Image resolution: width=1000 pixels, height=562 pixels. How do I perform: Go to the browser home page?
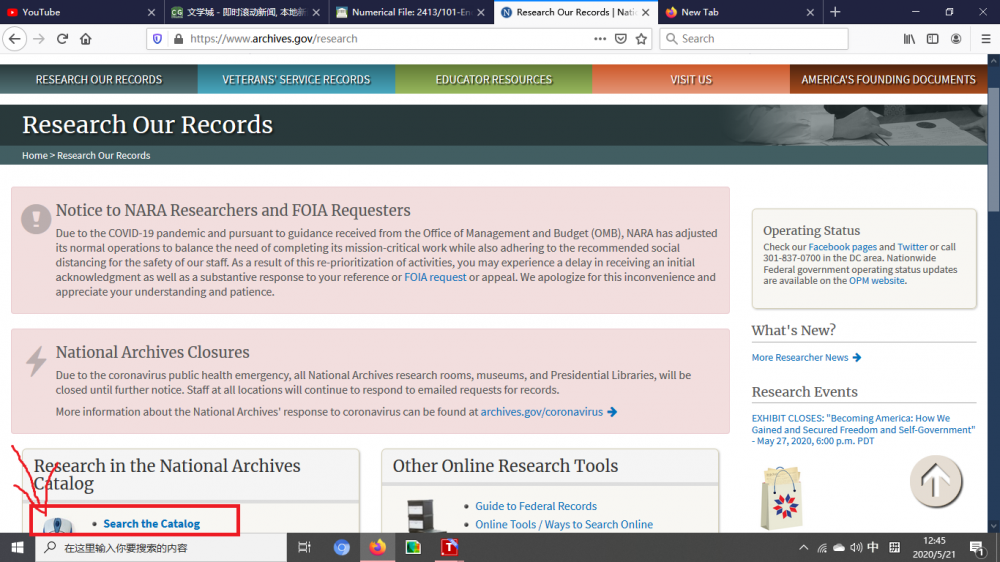click(86, 39)
